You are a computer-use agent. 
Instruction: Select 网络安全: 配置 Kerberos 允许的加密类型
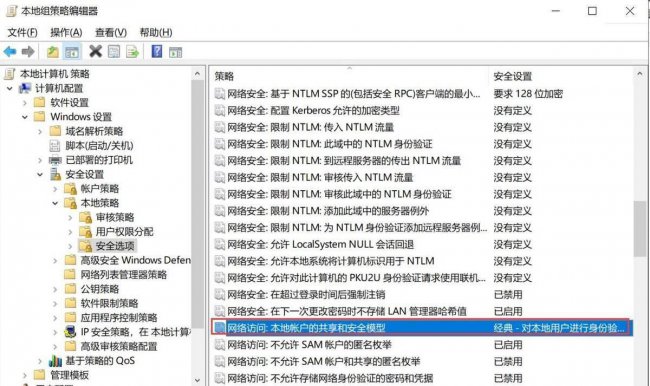(x=313, y=111)
